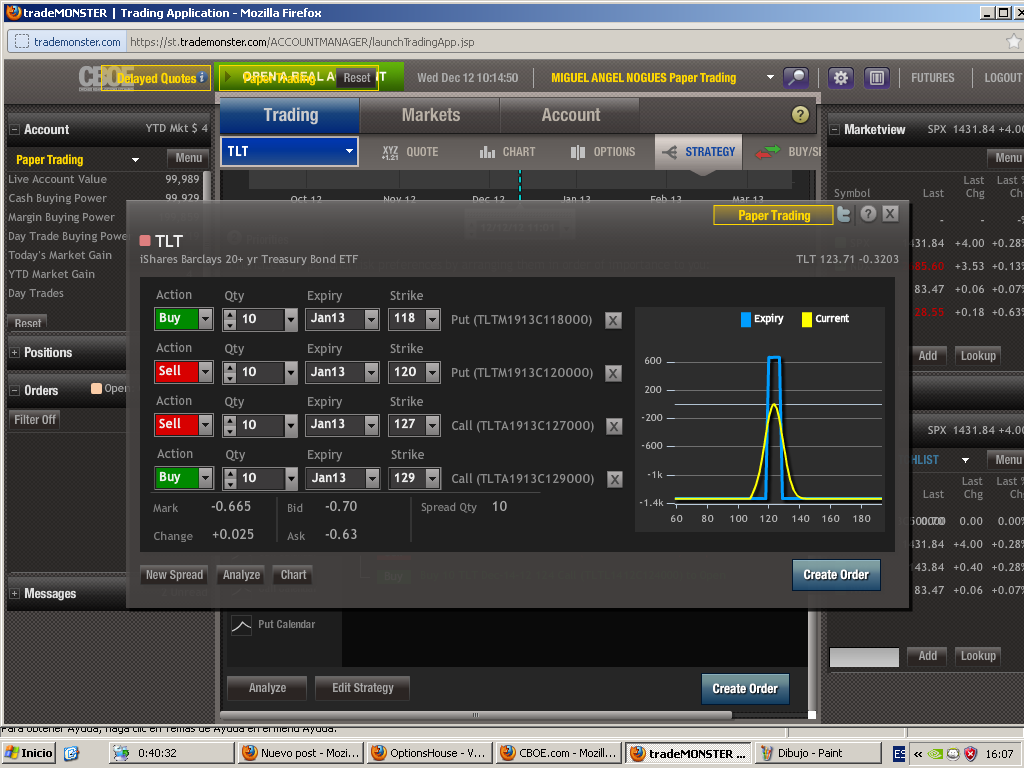The width and height of the screenshot is (1024, 768).
Task: Click the layout panel icon beside settings
Action: [x=876, y=78]
